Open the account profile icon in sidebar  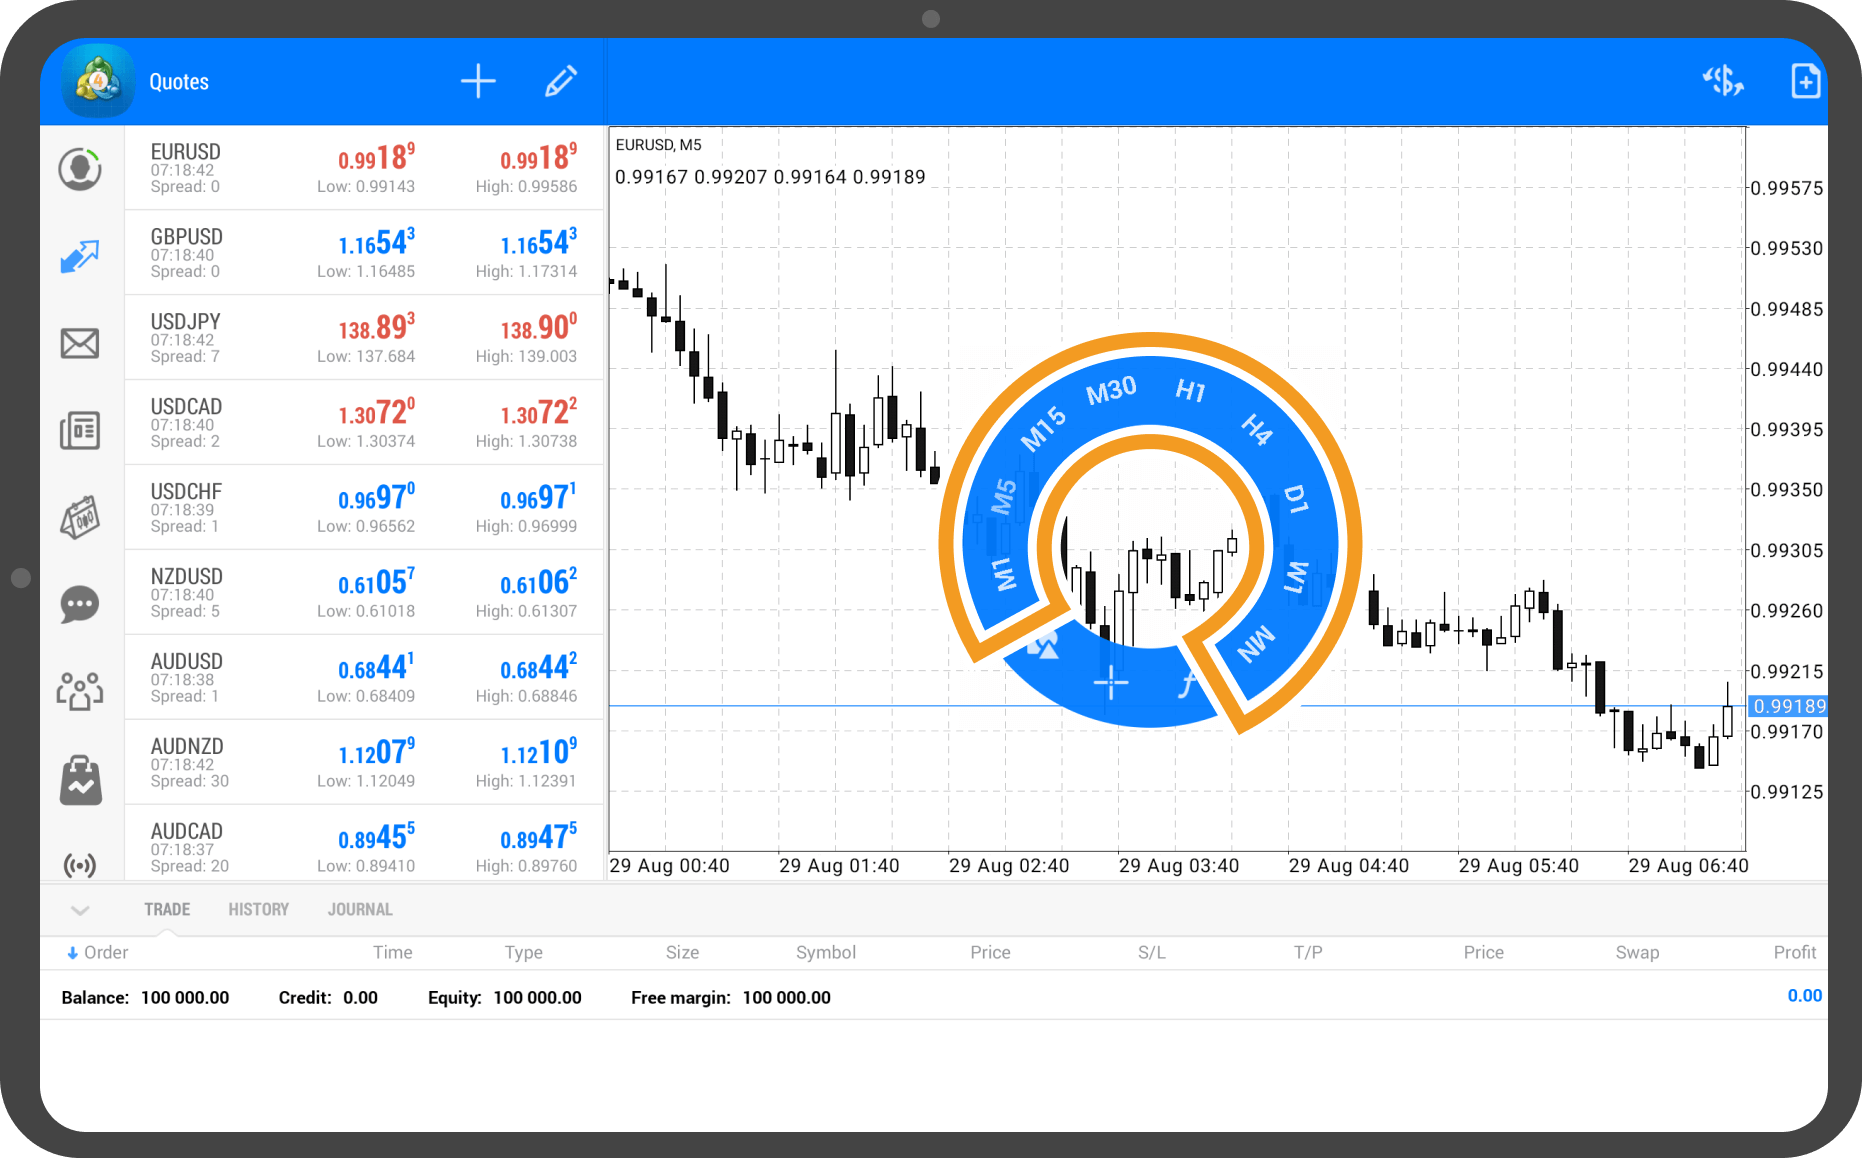[80, 169]
